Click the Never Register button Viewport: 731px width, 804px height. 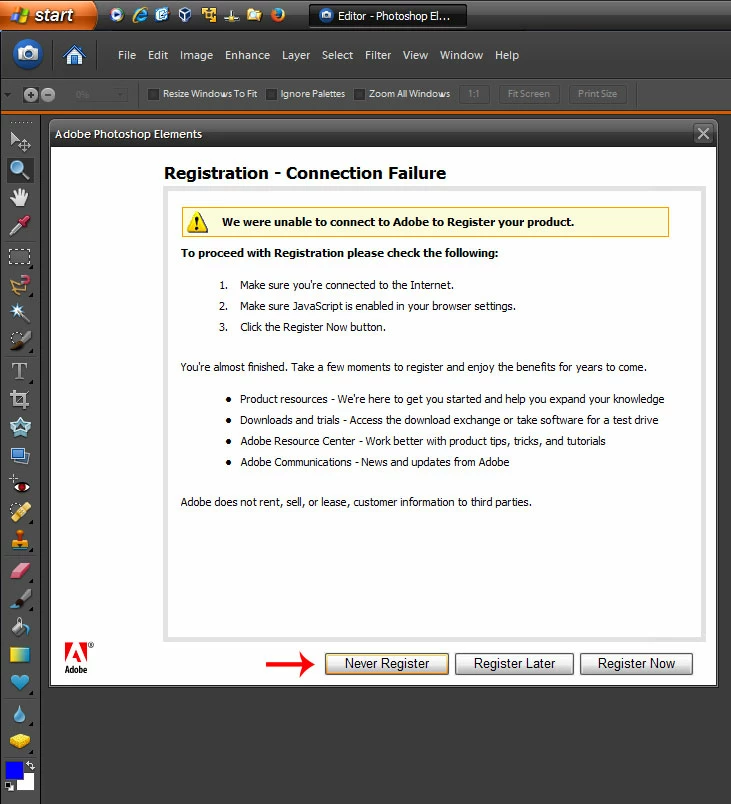(x=387, y=664)
